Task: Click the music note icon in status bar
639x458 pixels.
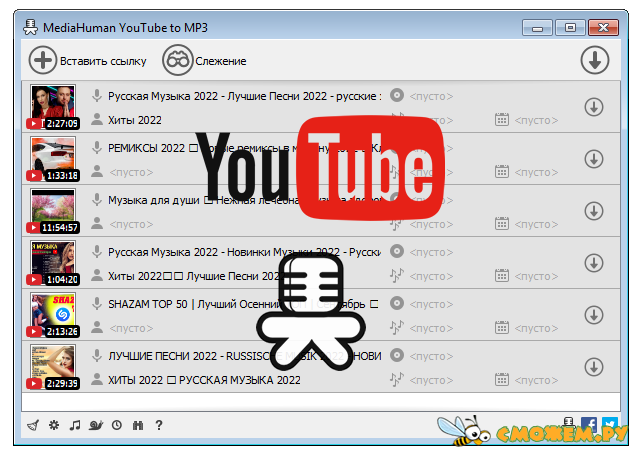Action: (75, 425)
